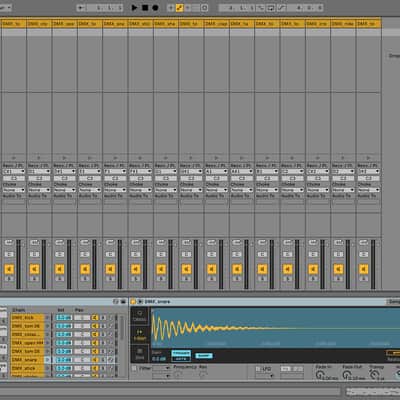Image resolution: width=400 pixels, height=400 pixels.
Task: Mute the DMX_open HH chain speaker icon
Action: tap(95, 343)
